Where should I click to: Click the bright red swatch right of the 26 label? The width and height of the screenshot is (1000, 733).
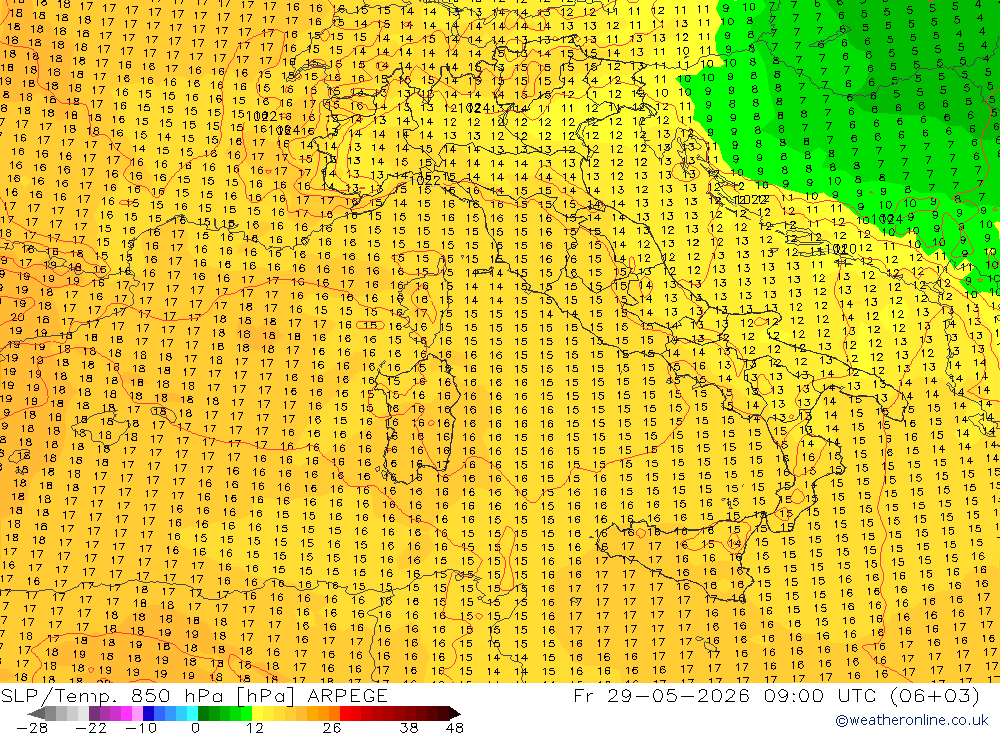pyautogui.click(x=345, y=713)
